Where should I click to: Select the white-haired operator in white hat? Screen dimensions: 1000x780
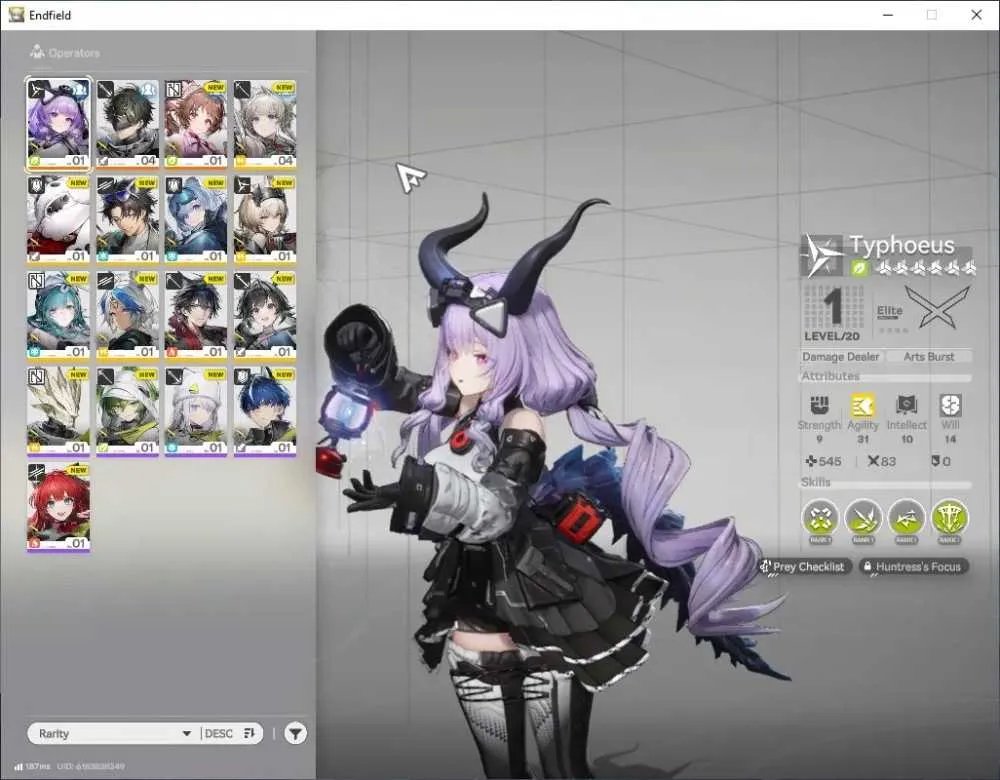coord(196,411)
